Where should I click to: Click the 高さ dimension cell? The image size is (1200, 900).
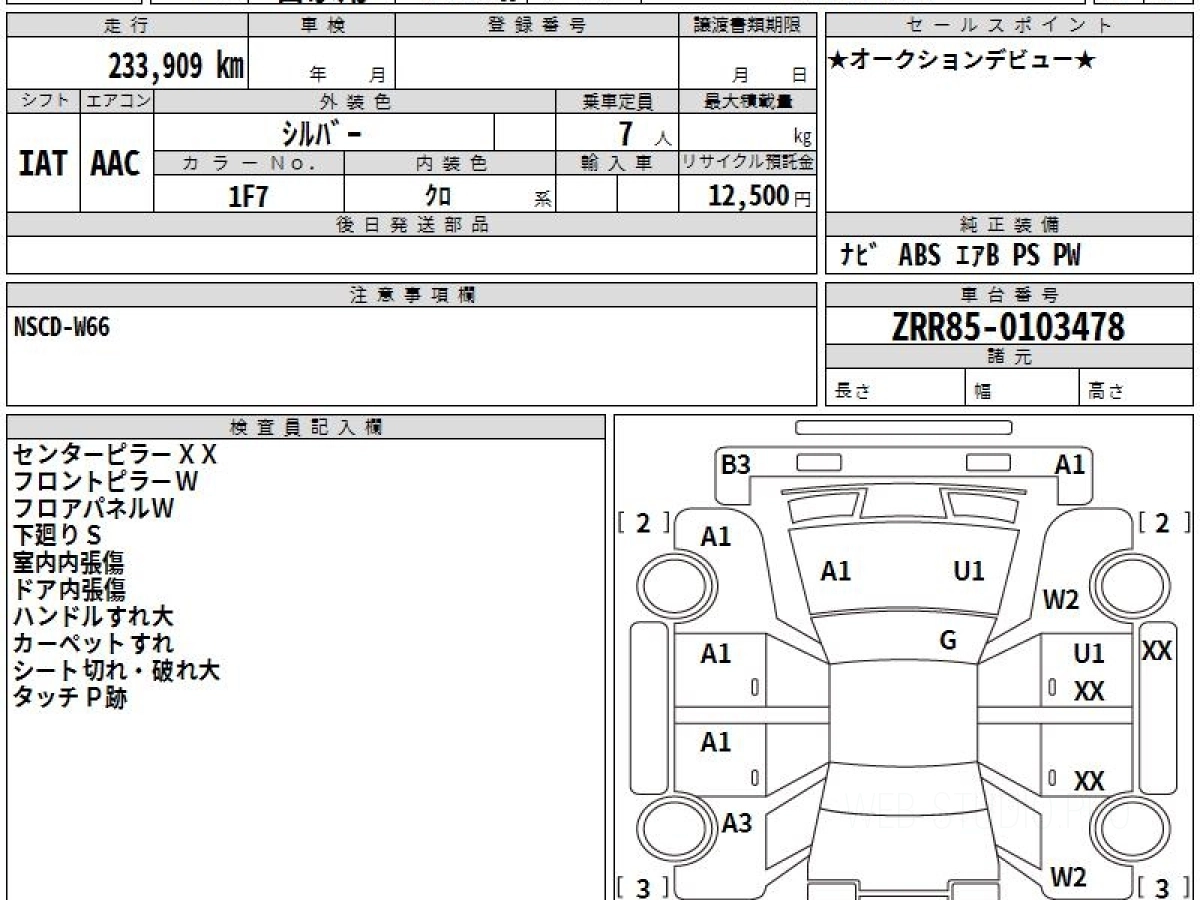pos(1136,388)
